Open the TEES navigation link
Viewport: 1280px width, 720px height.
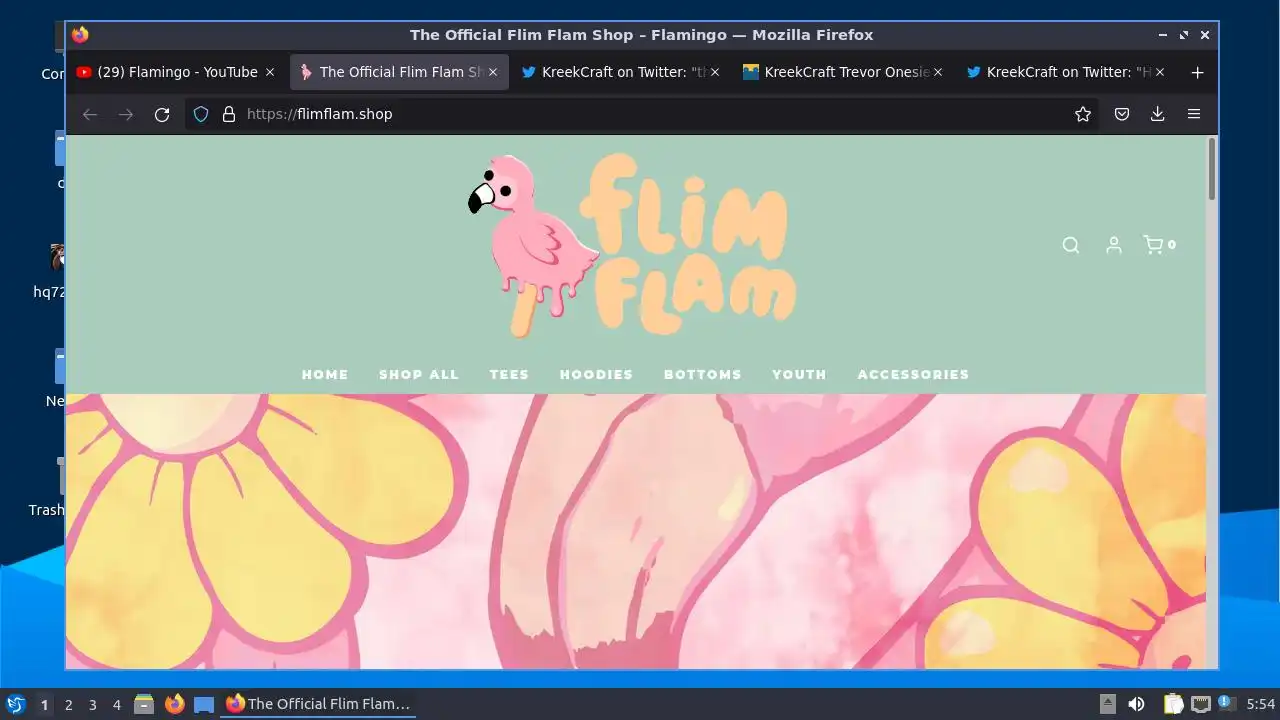click(x=509, y=374)
